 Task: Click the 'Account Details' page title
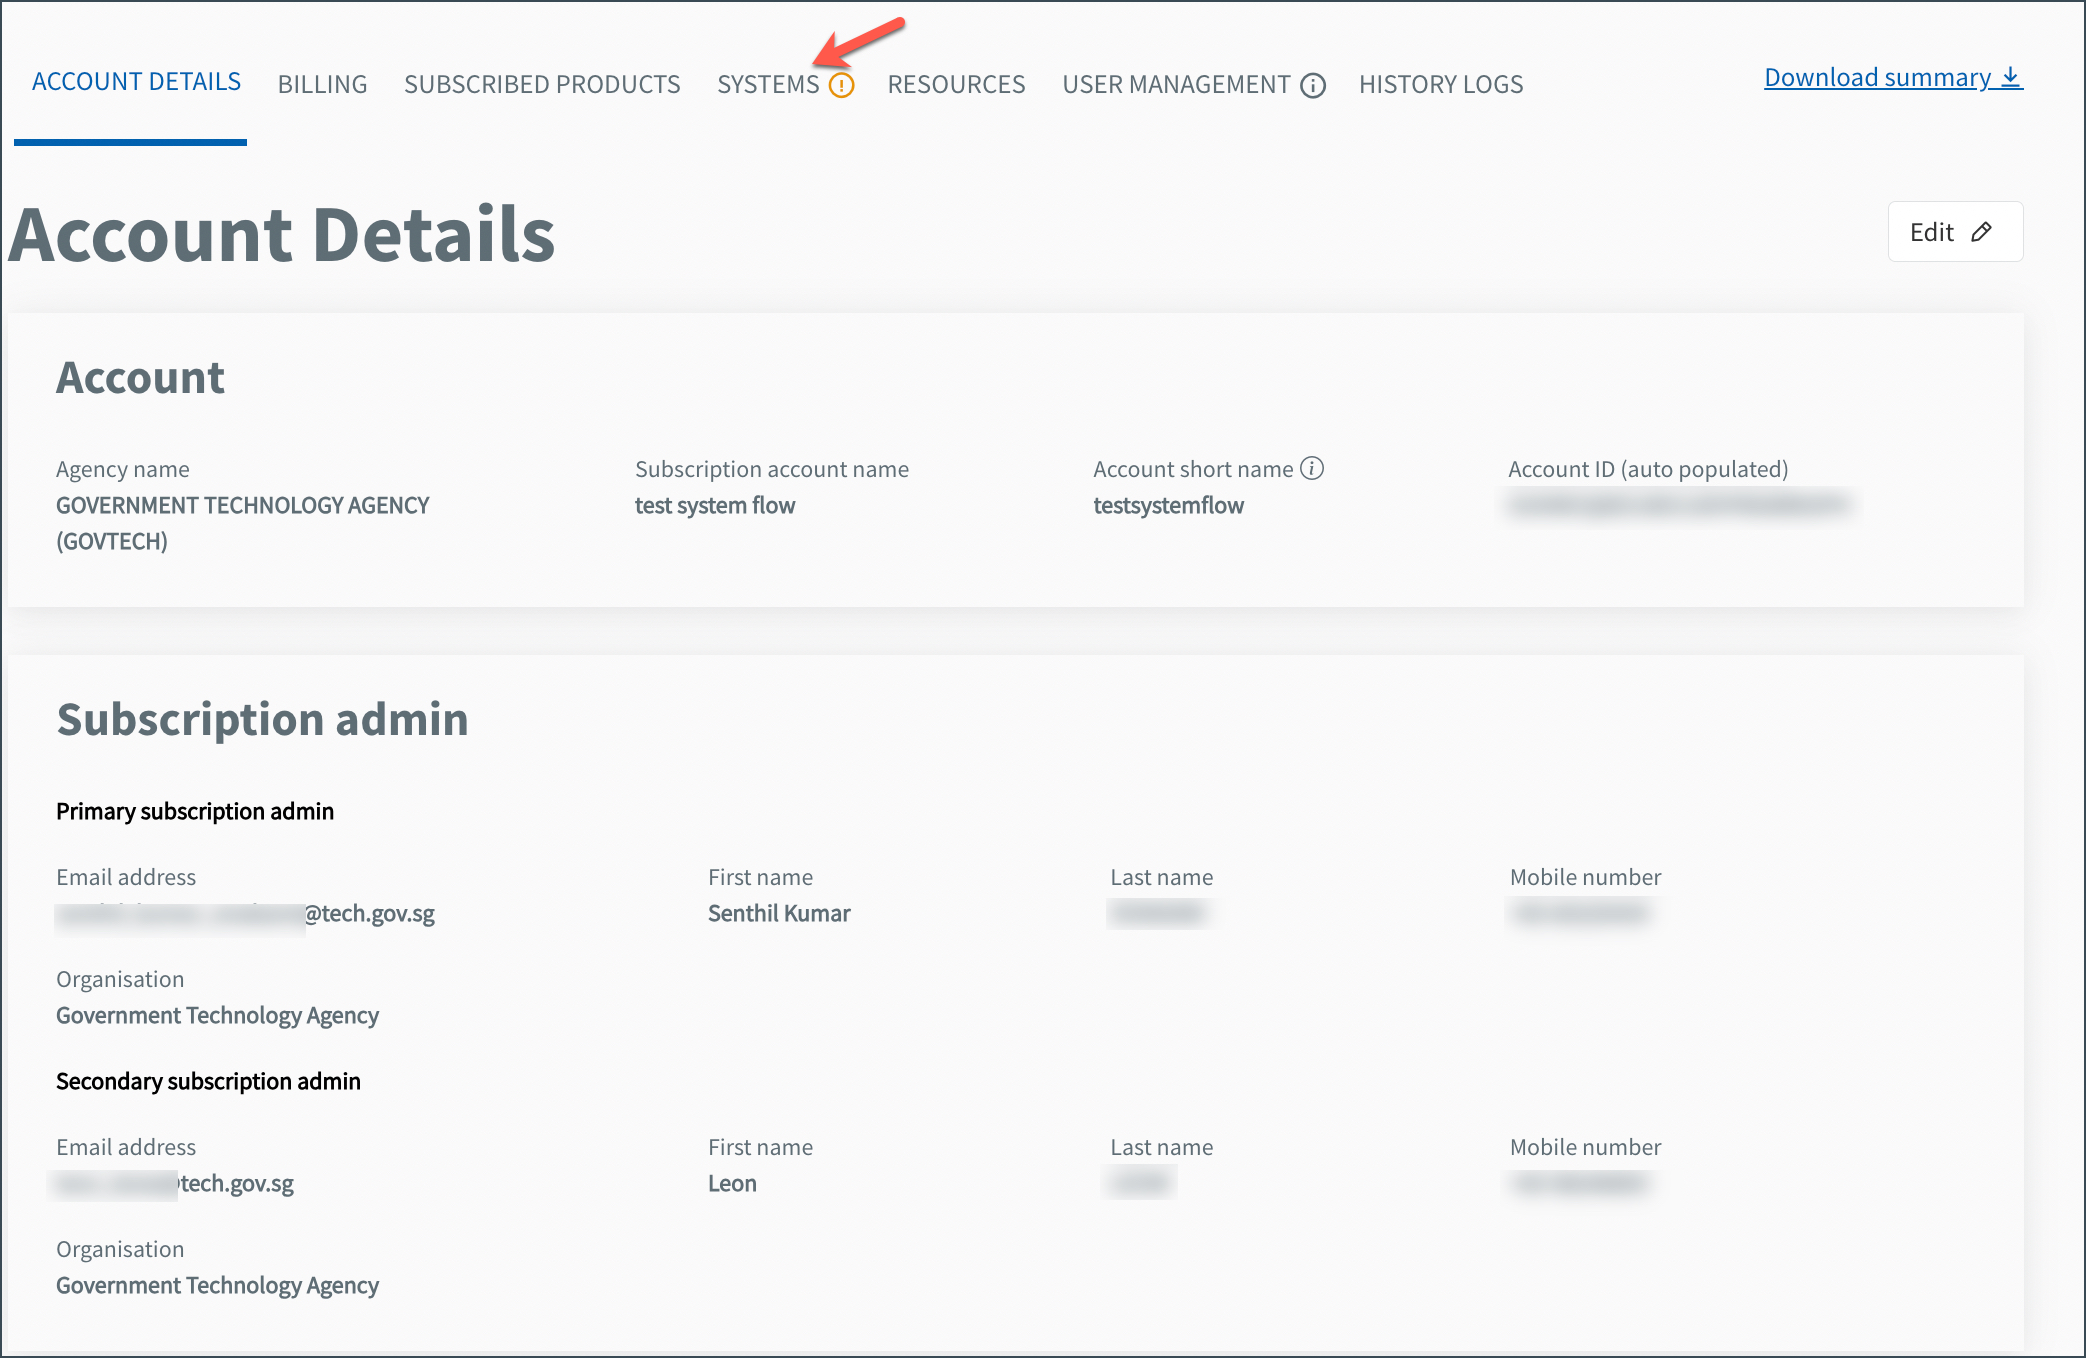282,235
